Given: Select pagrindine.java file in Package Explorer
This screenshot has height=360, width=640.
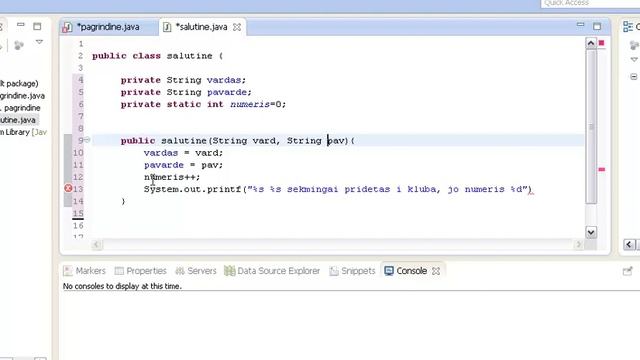Looking at the screenshot, I should pos(22,96).
